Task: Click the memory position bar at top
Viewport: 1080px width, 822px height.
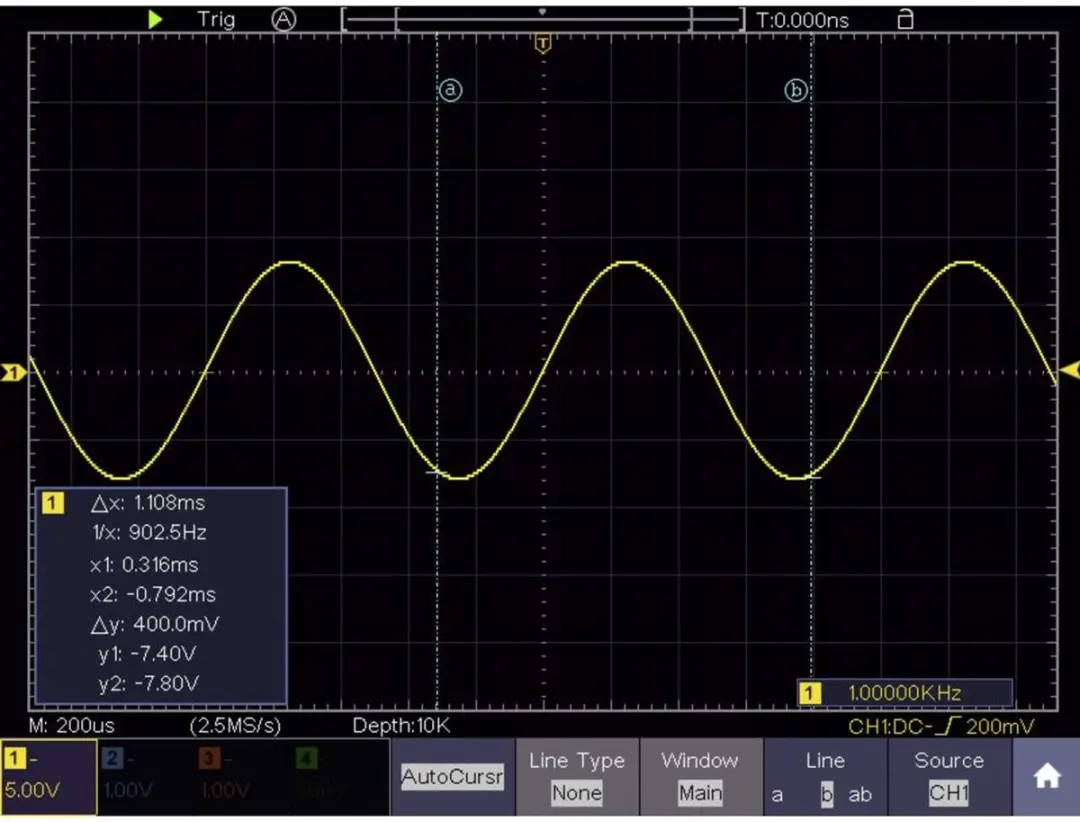Action: point(543,19)
